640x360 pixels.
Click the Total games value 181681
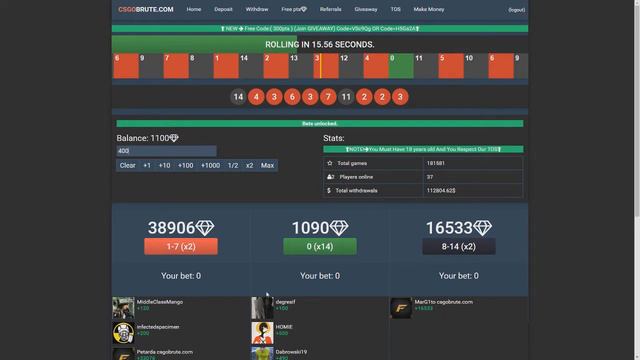click(436, 163)
